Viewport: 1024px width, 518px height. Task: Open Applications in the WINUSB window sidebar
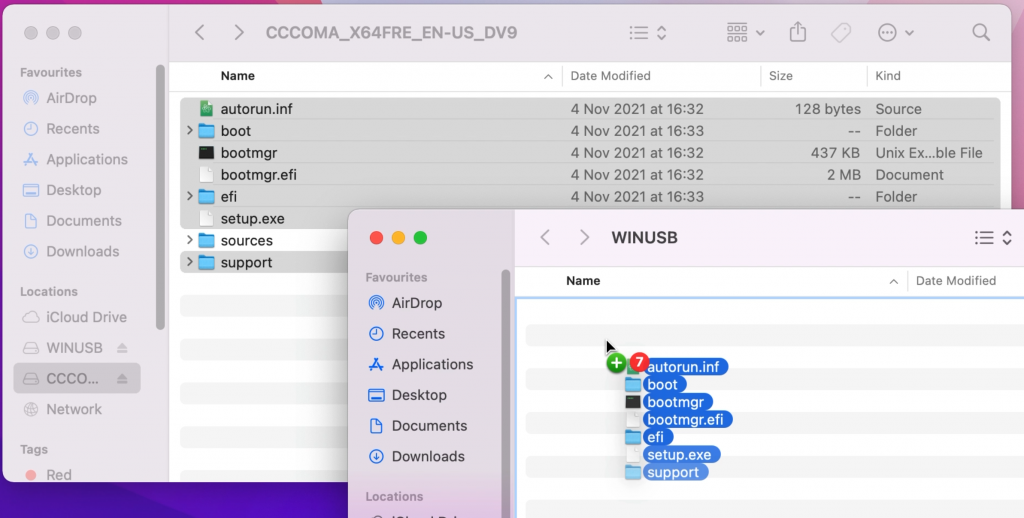pyautogui.click(x=421, y=364)
